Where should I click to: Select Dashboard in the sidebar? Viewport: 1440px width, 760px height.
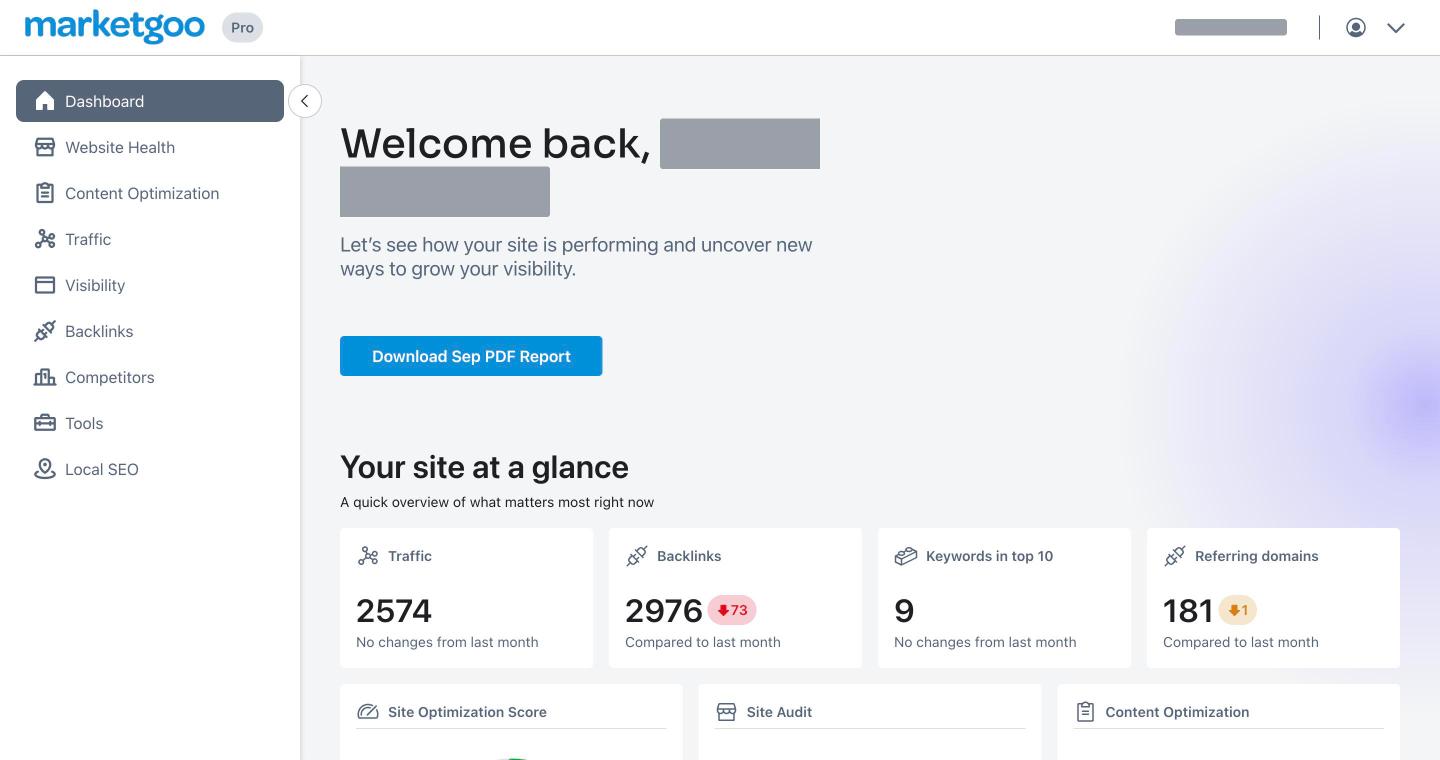[150, 101]
